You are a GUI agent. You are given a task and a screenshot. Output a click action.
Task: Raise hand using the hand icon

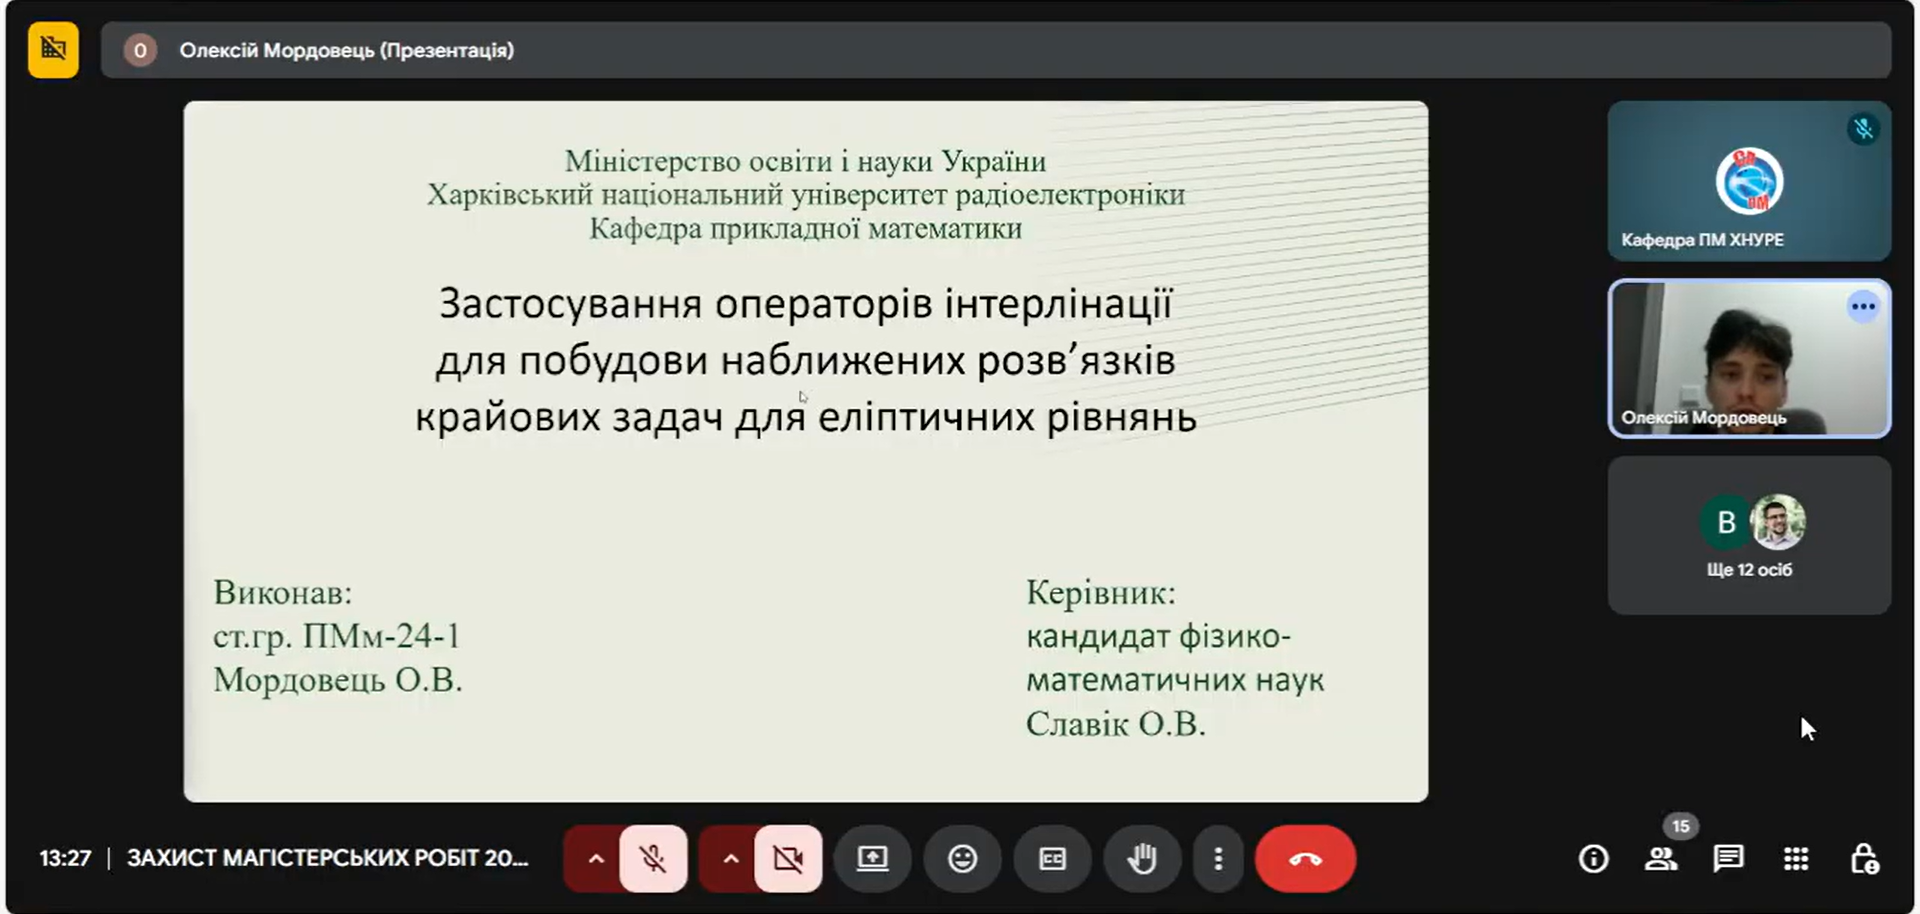pyautogui.click(x=1142, y=859)
